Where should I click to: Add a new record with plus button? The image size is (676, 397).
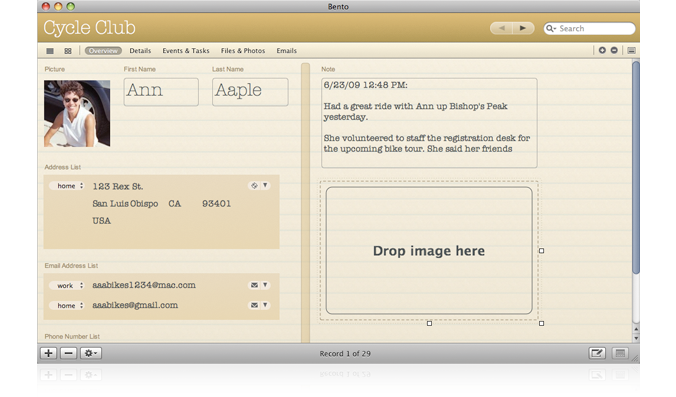[48, 353]
